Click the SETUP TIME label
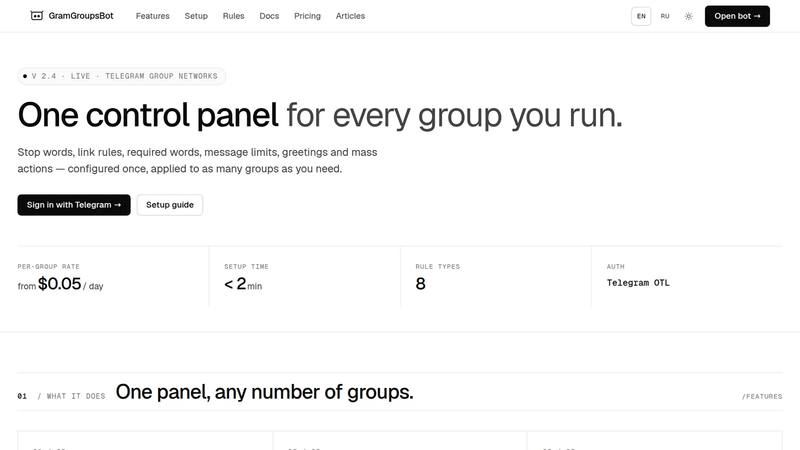The width and height of the screenshot is (800, 450). pos(246,266)
